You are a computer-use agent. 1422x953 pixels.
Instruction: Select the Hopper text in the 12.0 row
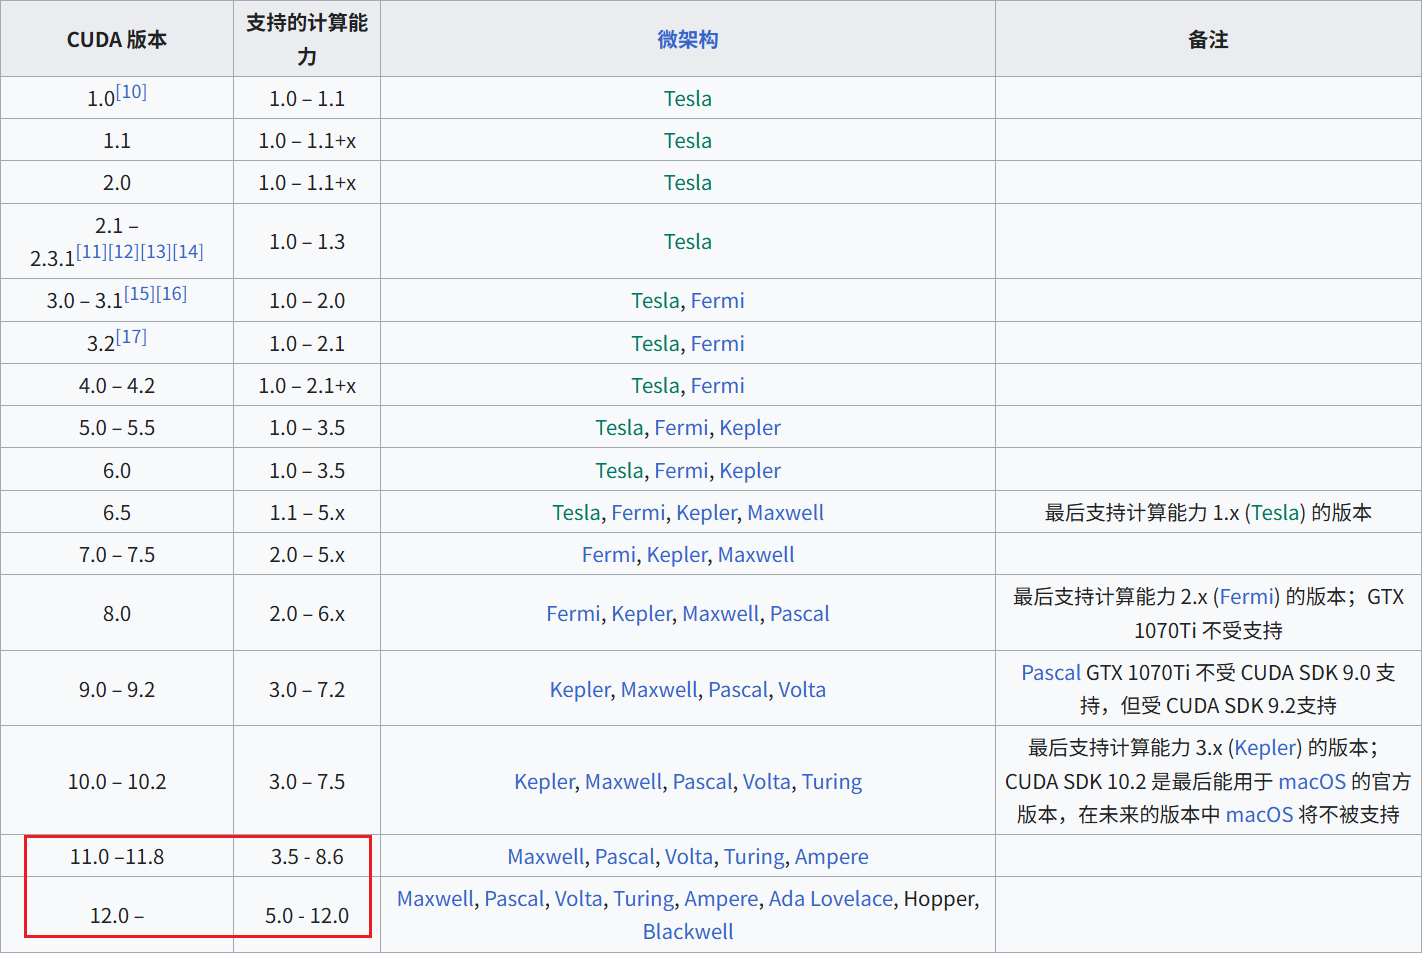click(x=939, y=898)
